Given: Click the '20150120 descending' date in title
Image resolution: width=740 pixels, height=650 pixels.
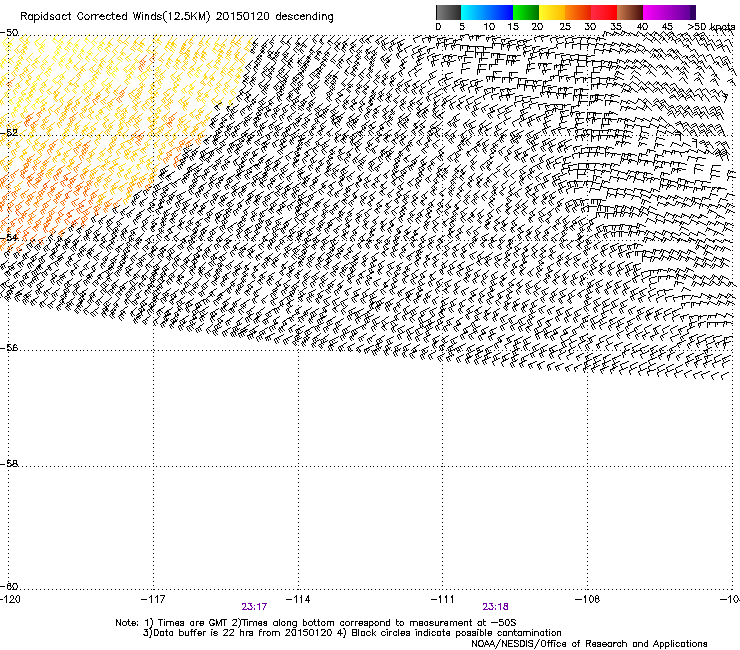Looking at the screenshot, I should click(275, 17).
